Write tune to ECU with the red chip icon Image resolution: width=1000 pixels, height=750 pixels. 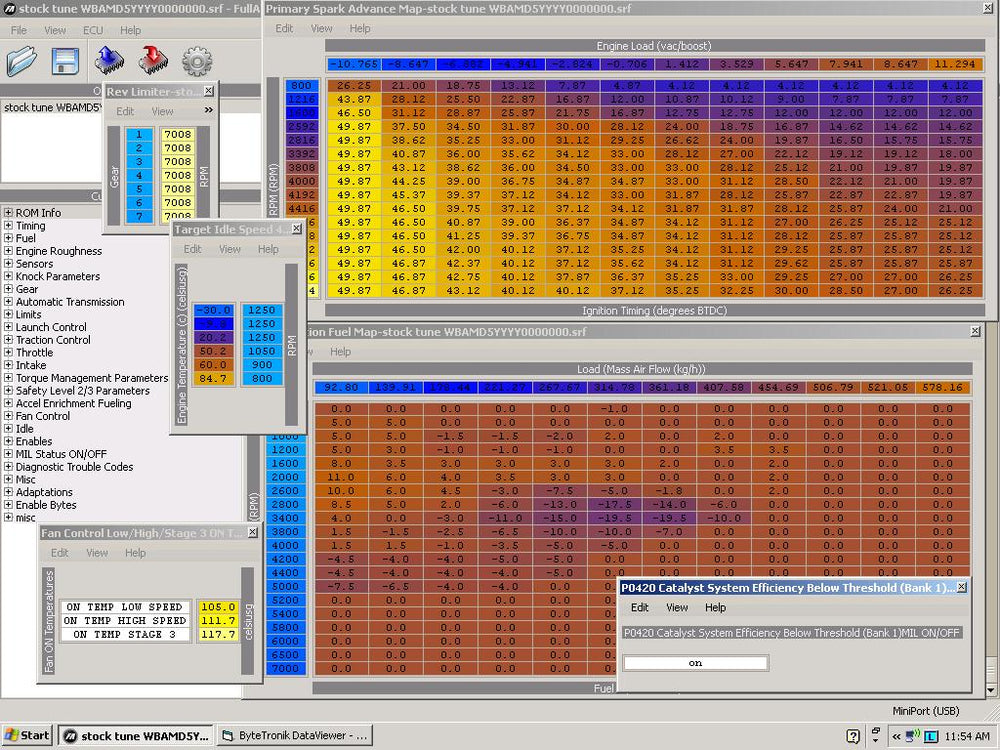point(153,60)
